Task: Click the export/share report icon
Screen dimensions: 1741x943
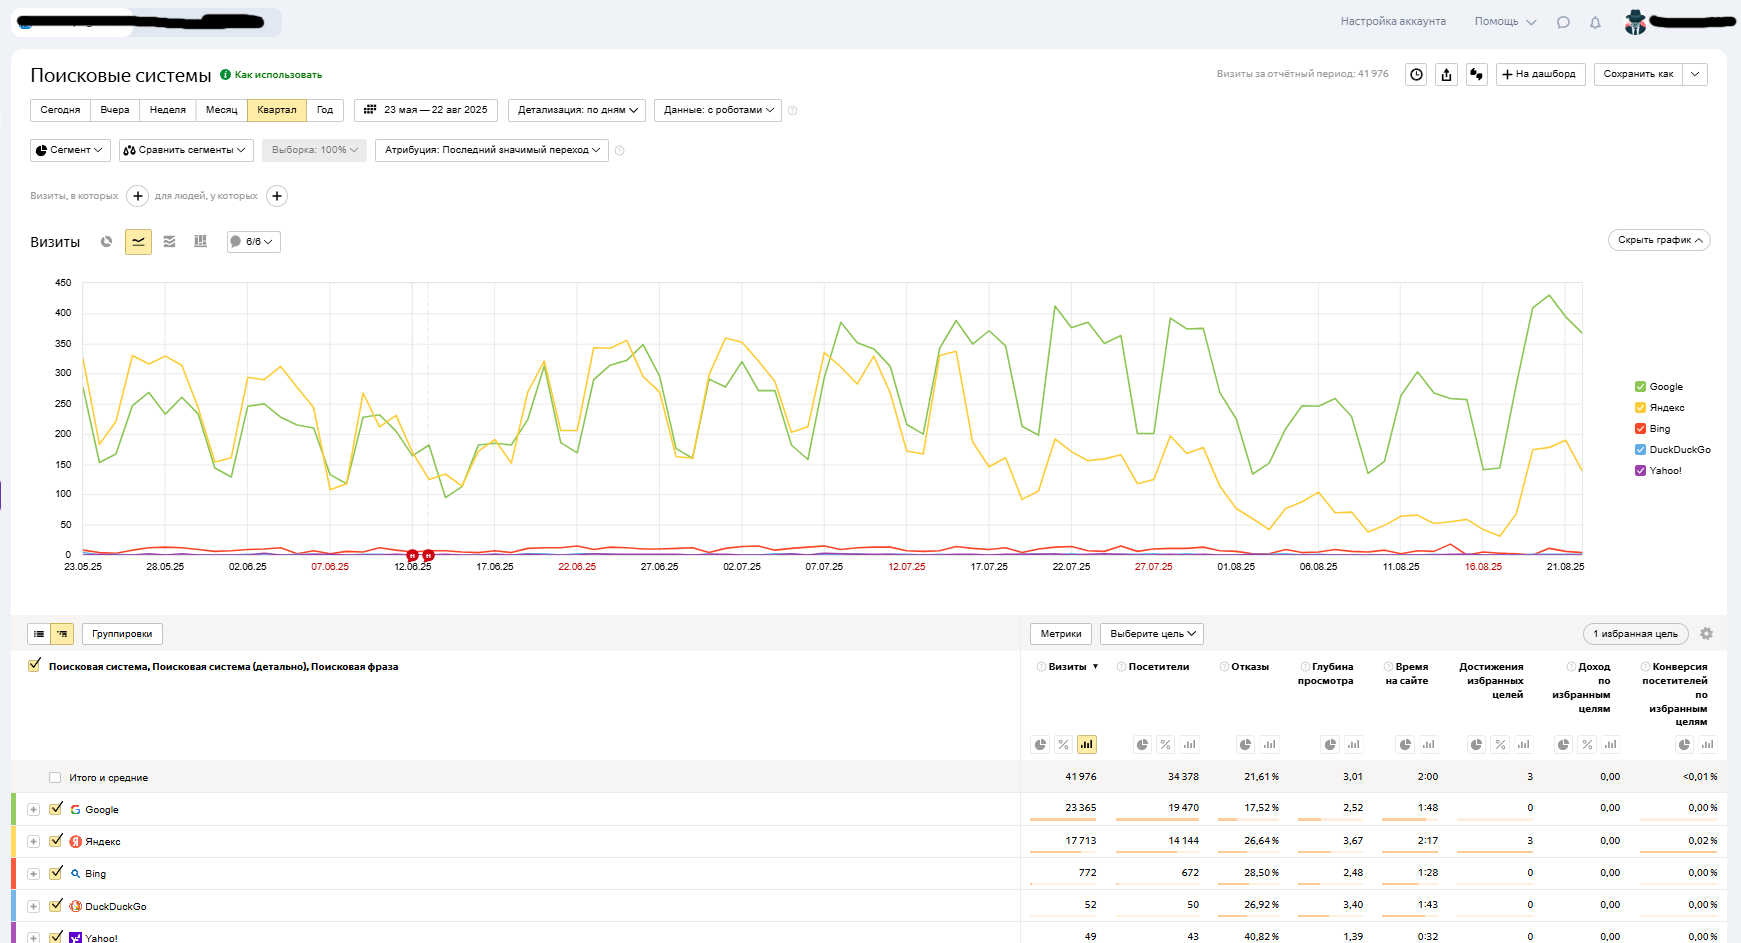Action: (1446, 74)
